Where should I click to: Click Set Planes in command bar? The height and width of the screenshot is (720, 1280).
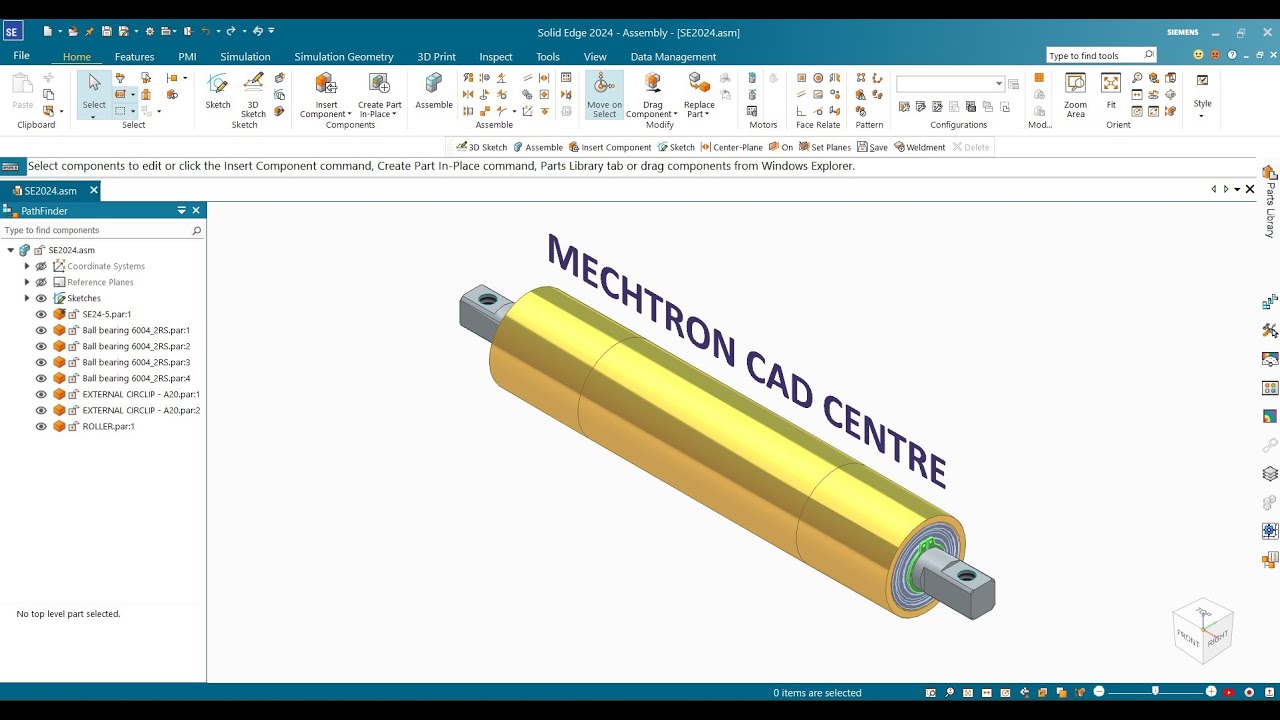[824, 147]
